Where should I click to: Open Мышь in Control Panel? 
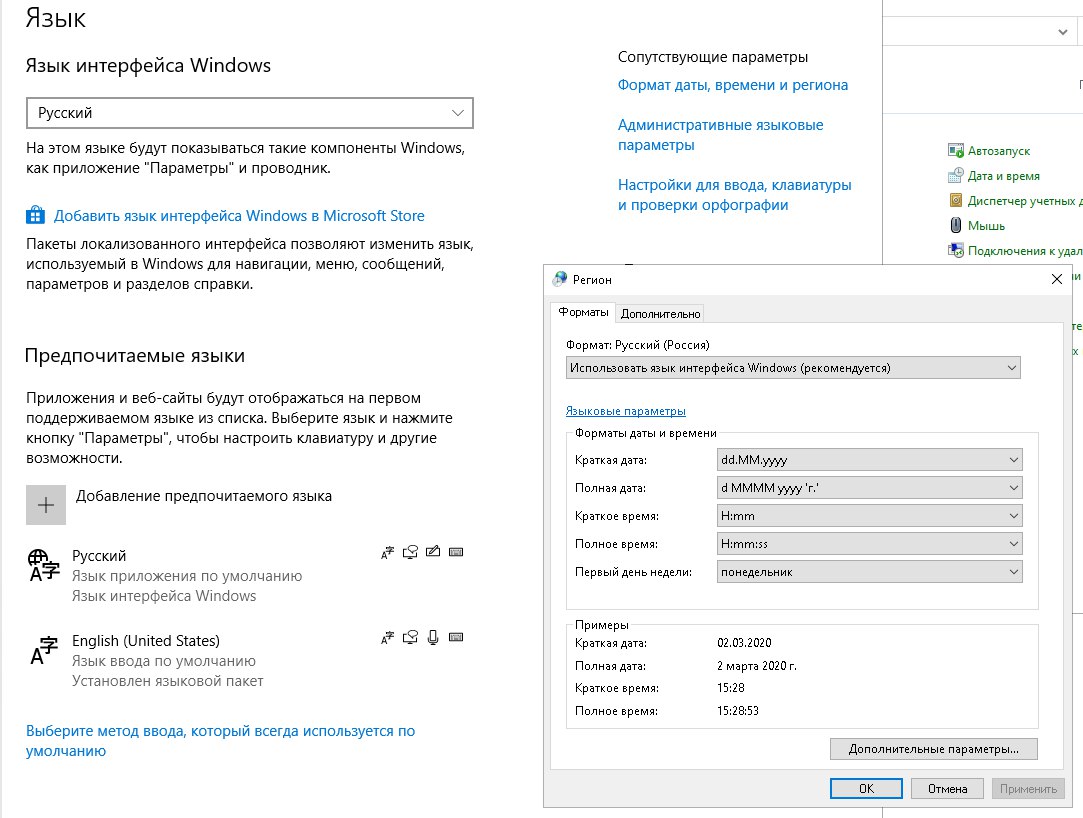pos(986,225)
